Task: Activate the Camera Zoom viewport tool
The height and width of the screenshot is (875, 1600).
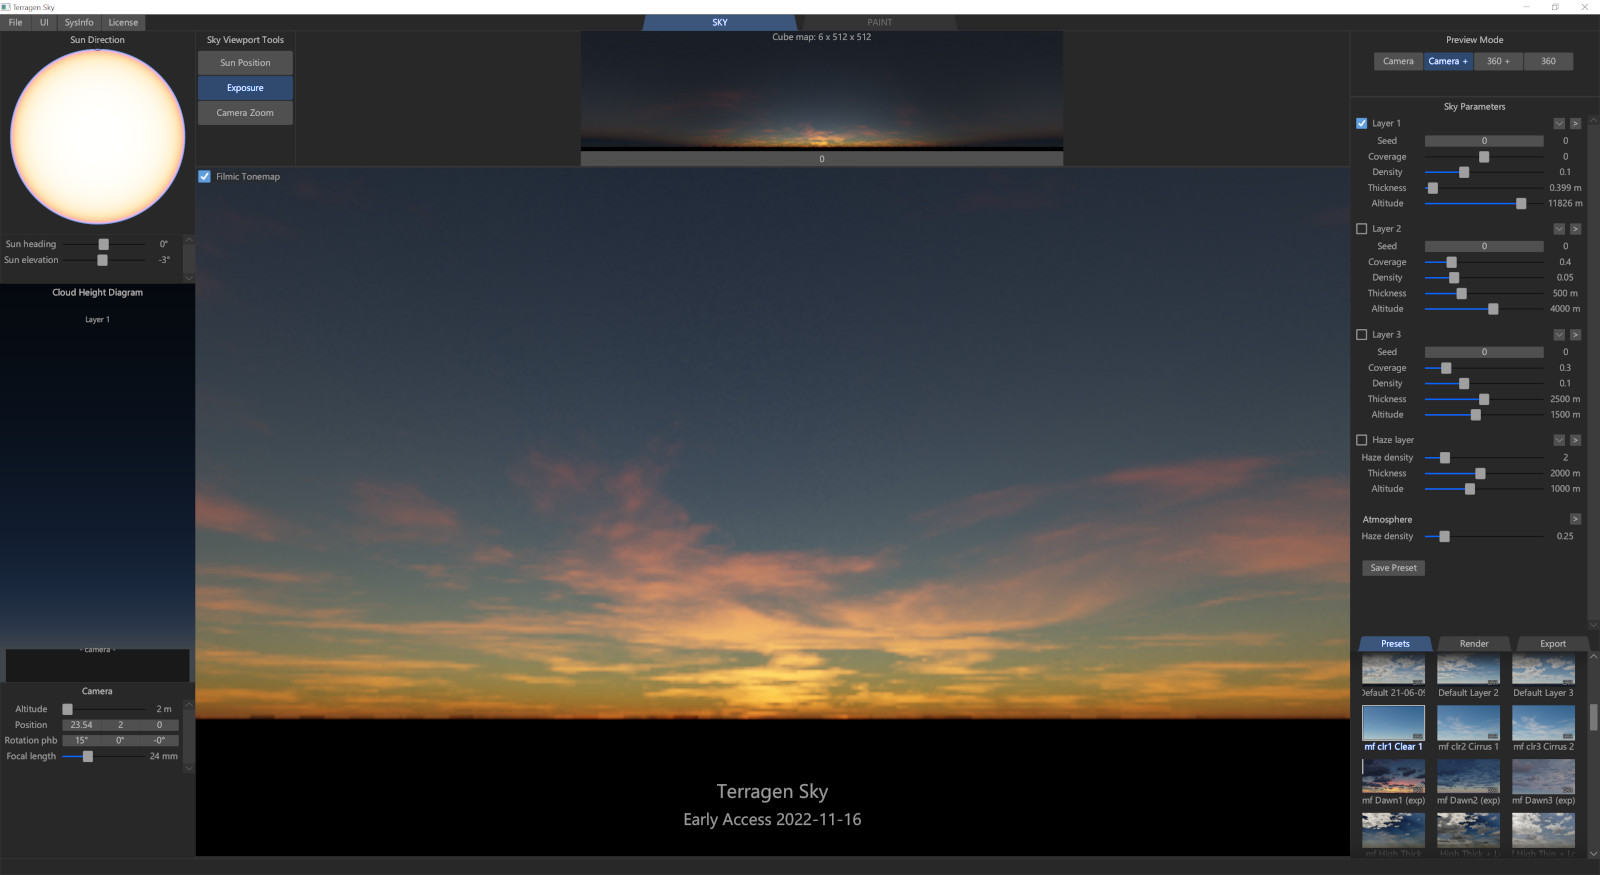Action: pyautogui.click(x=245, y=113)
